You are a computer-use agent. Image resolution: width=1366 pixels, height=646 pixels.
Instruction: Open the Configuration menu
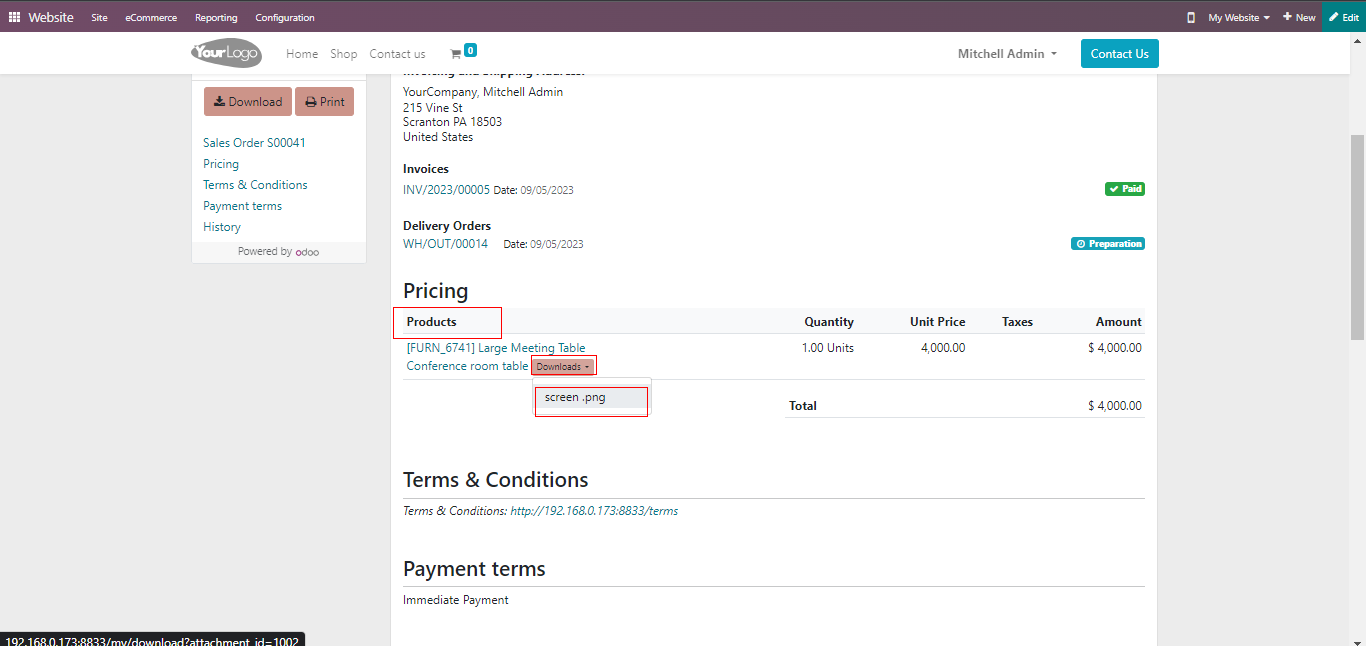click(x=284, y=17)
